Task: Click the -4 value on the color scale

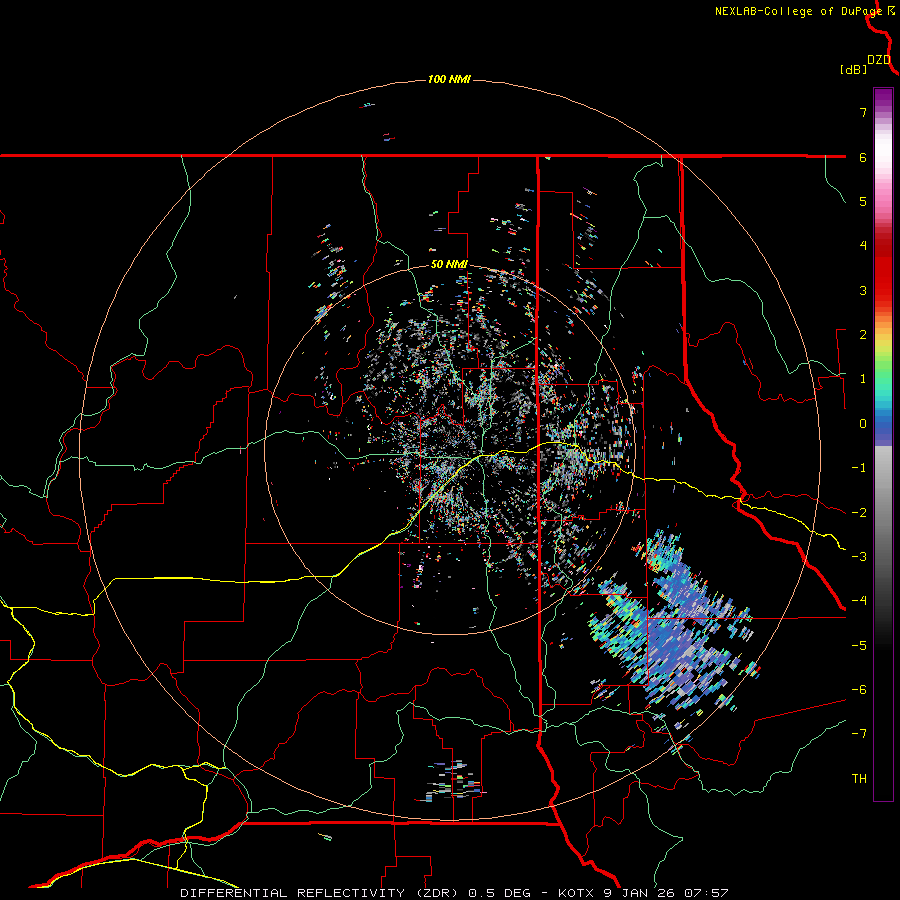Action: click(859, 601)
